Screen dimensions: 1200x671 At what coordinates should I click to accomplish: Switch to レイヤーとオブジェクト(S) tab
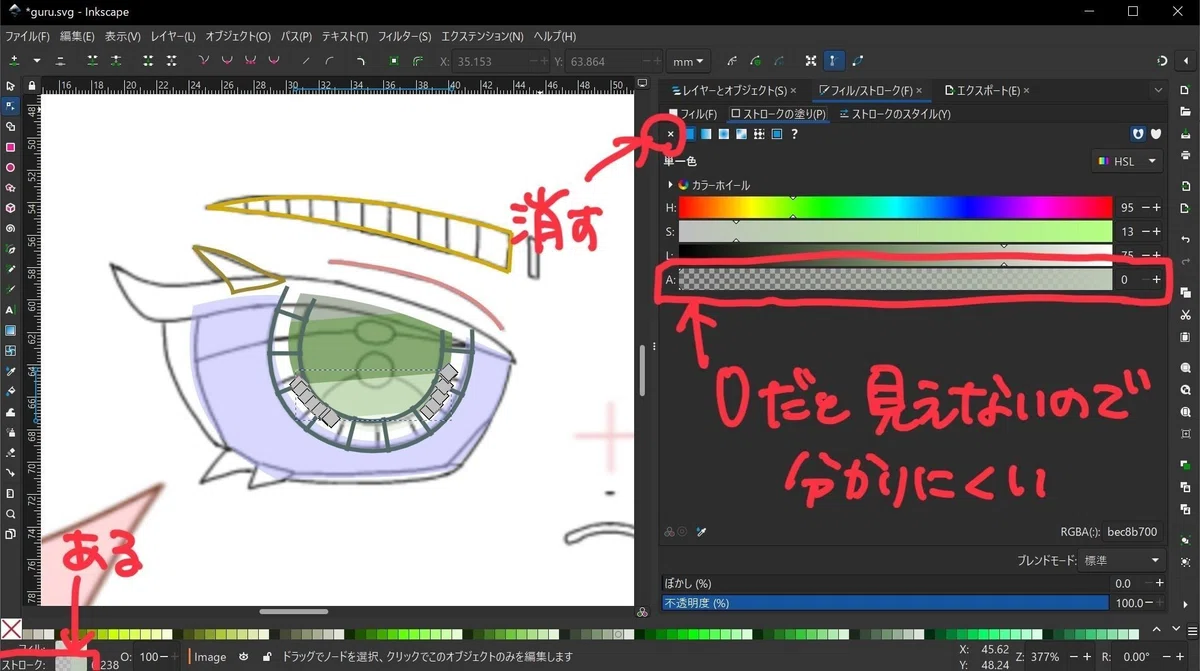click(x=729, y=90)
